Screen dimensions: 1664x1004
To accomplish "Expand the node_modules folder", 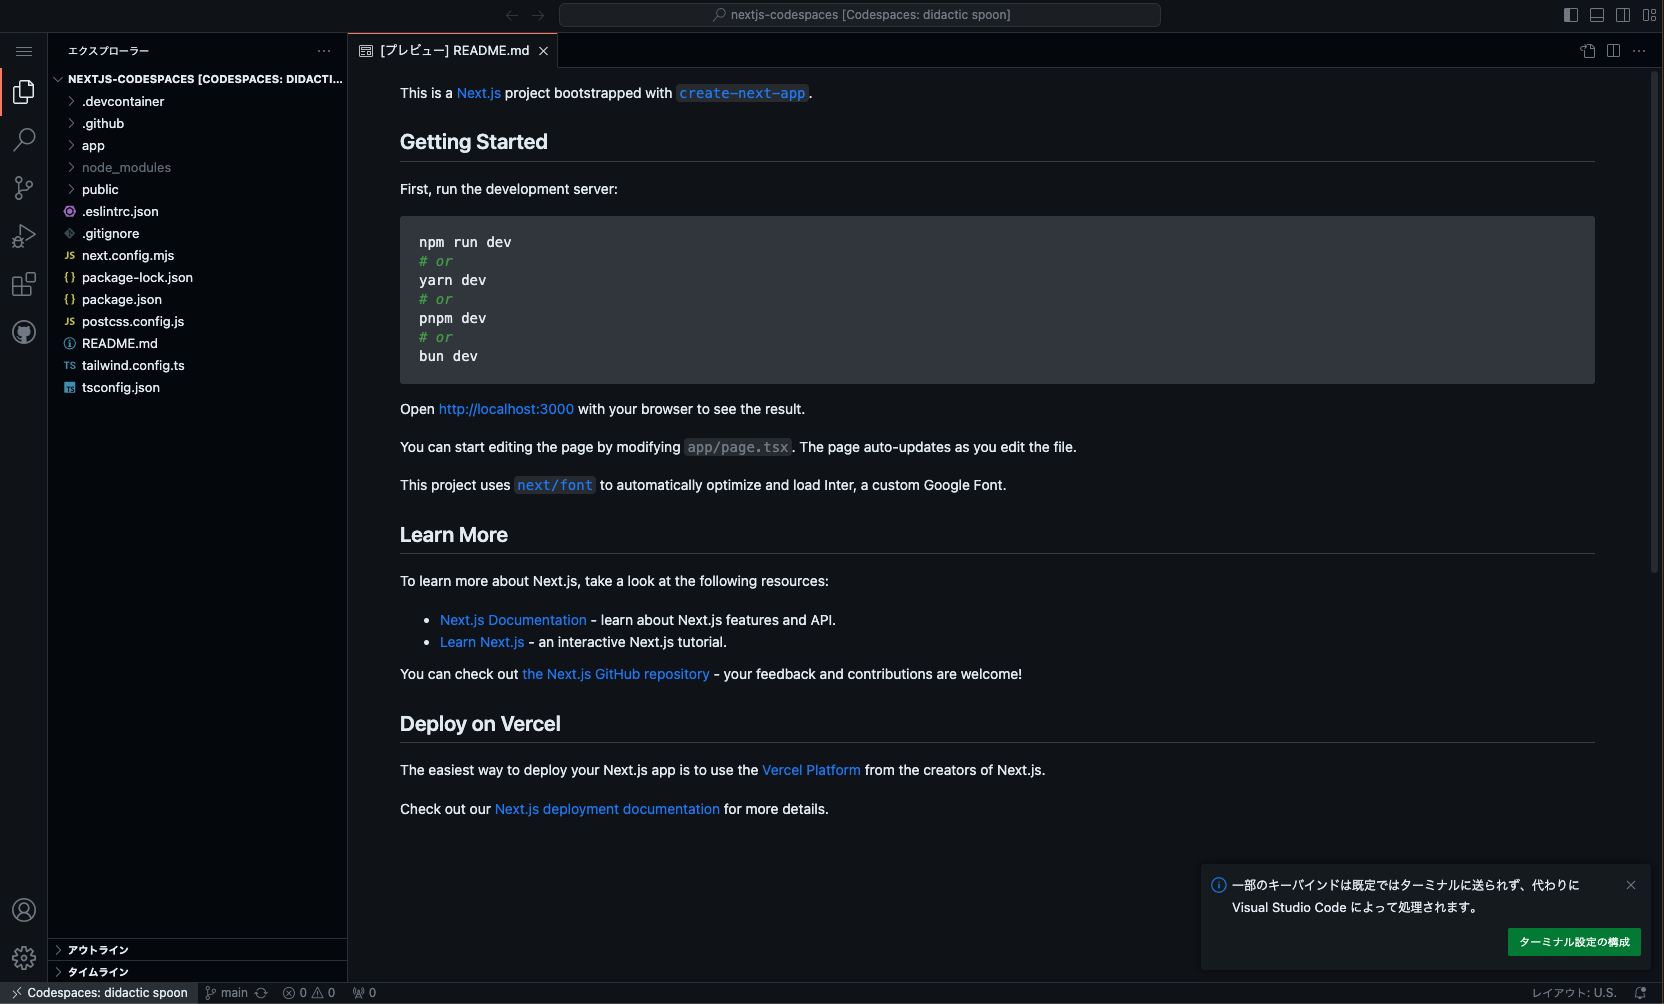I will (x=198, y=167).
